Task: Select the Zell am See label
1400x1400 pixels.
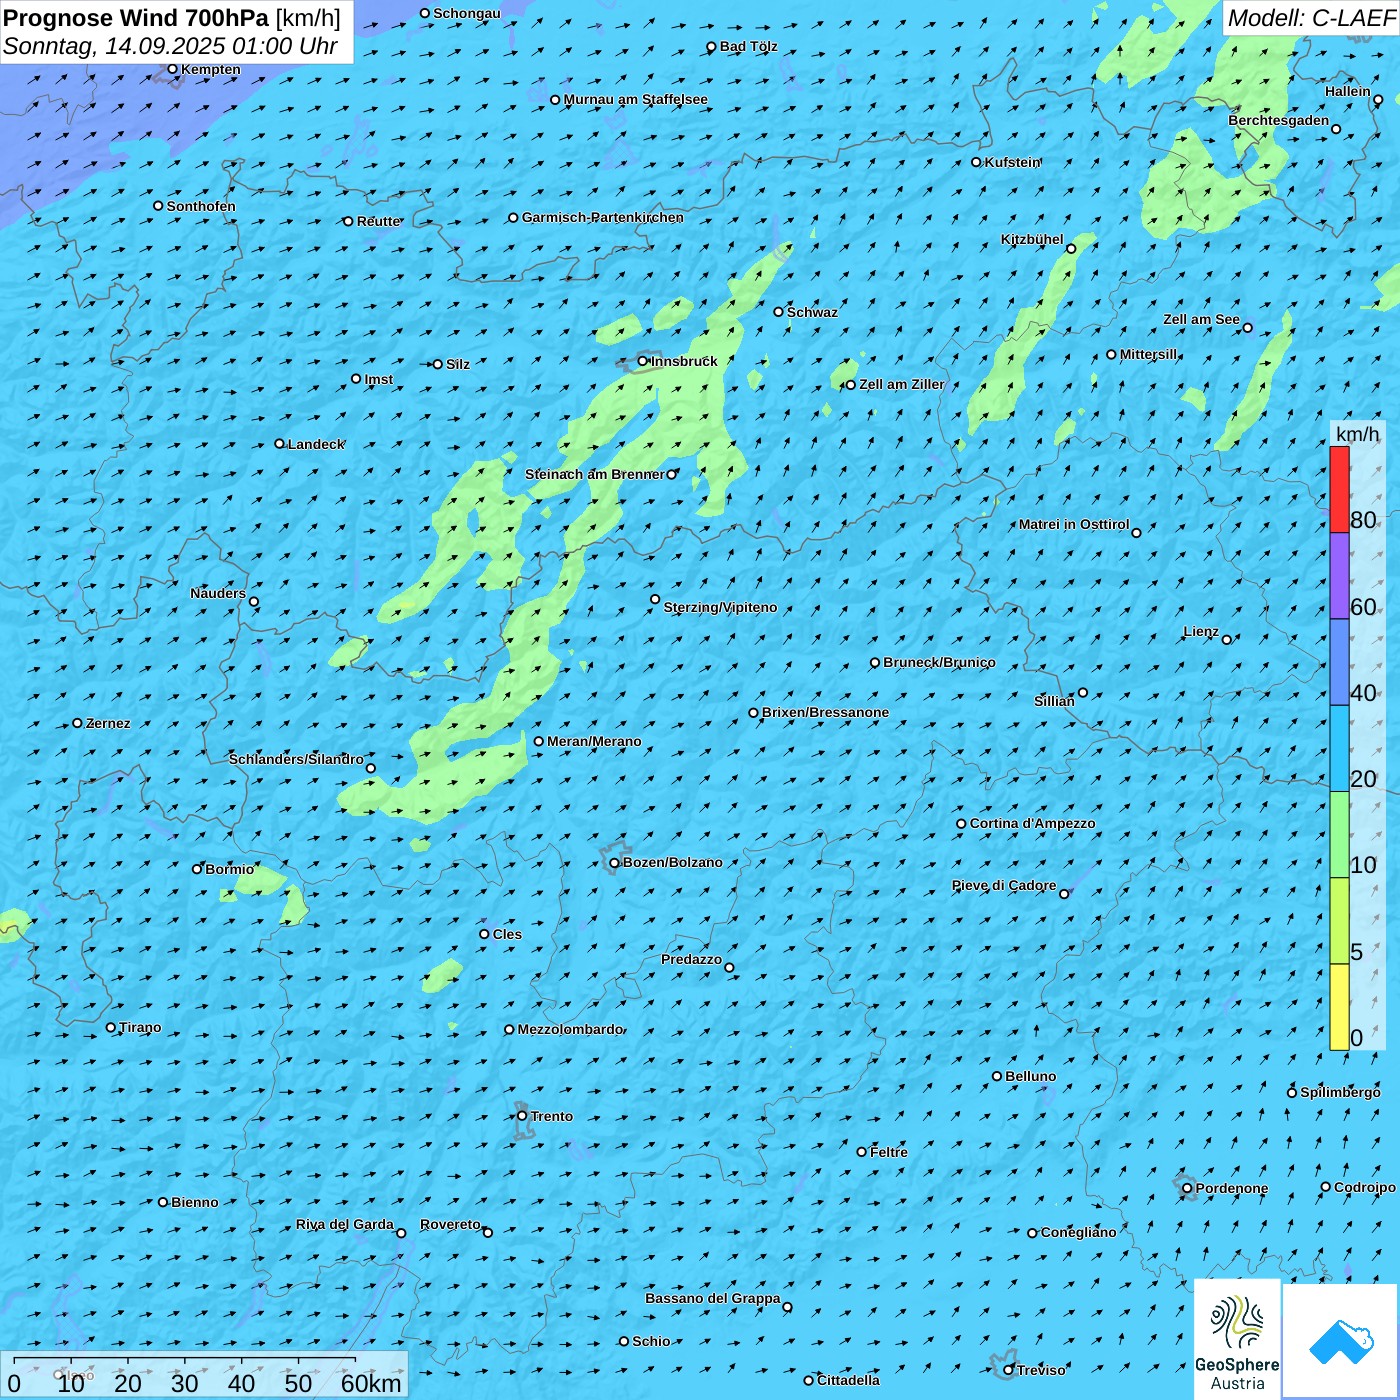Action: point(1201,319)
